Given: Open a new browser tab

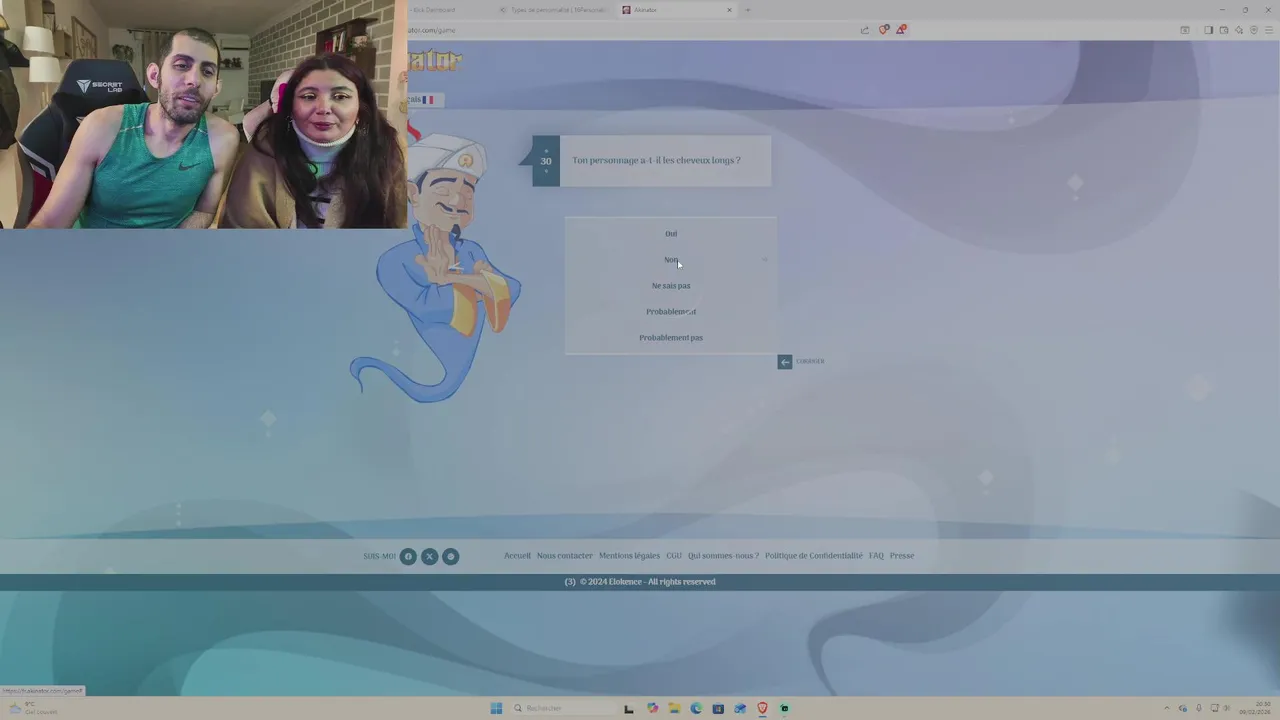Looking at the screenshot, I should (747, 10).
